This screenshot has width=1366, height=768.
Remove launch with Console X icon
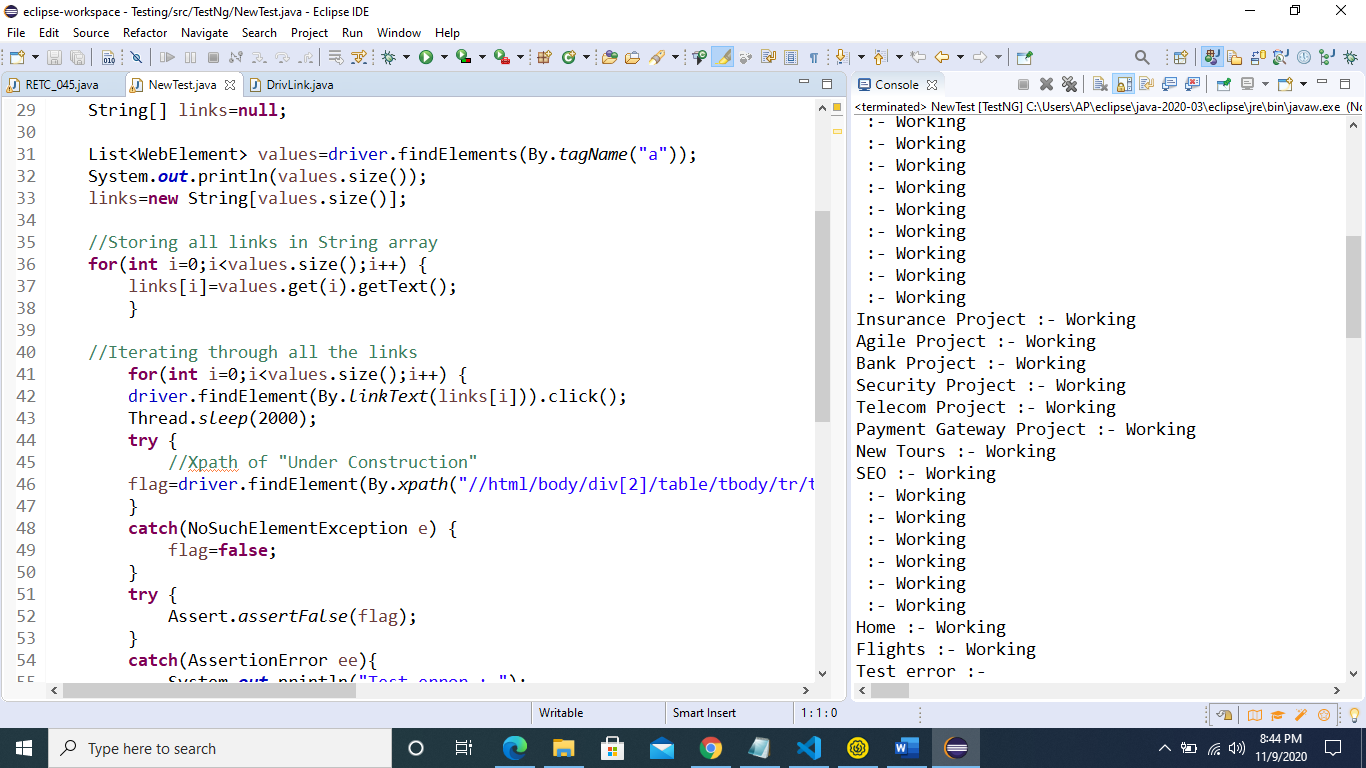pos(1046,85)
